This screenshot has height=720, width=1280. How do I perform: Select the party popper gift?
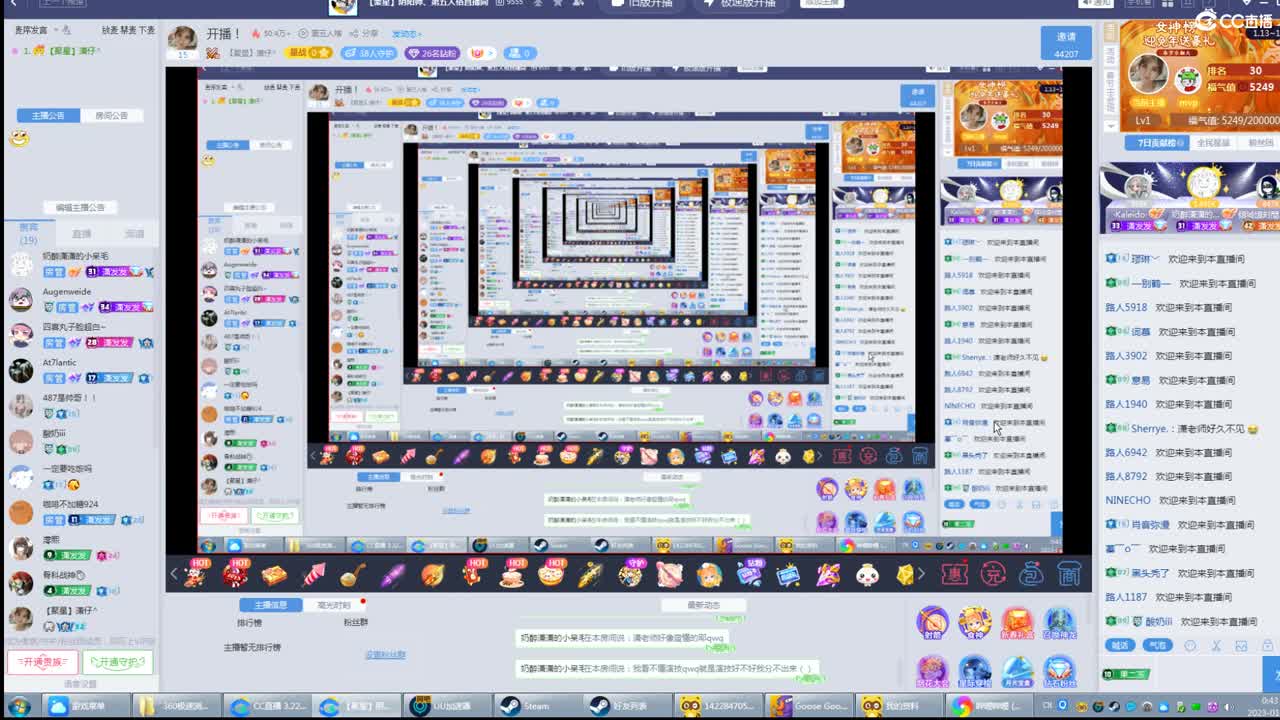[828, 574]
